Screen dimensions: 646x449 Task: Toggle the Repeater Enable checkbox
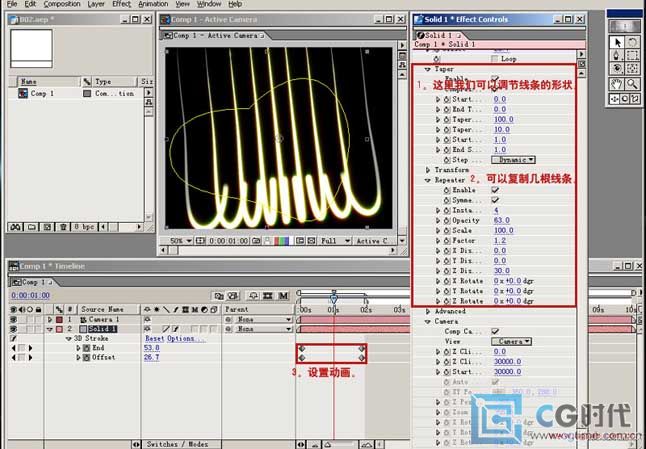(495, 190)
